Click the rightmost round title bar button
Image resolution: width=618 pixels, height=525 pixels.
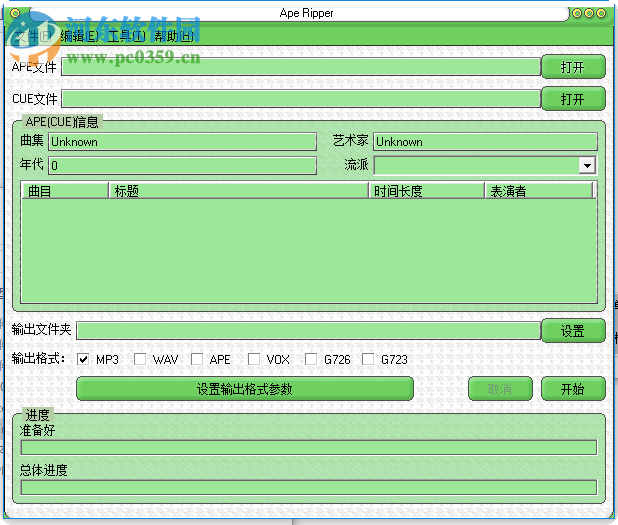(601, 13)
